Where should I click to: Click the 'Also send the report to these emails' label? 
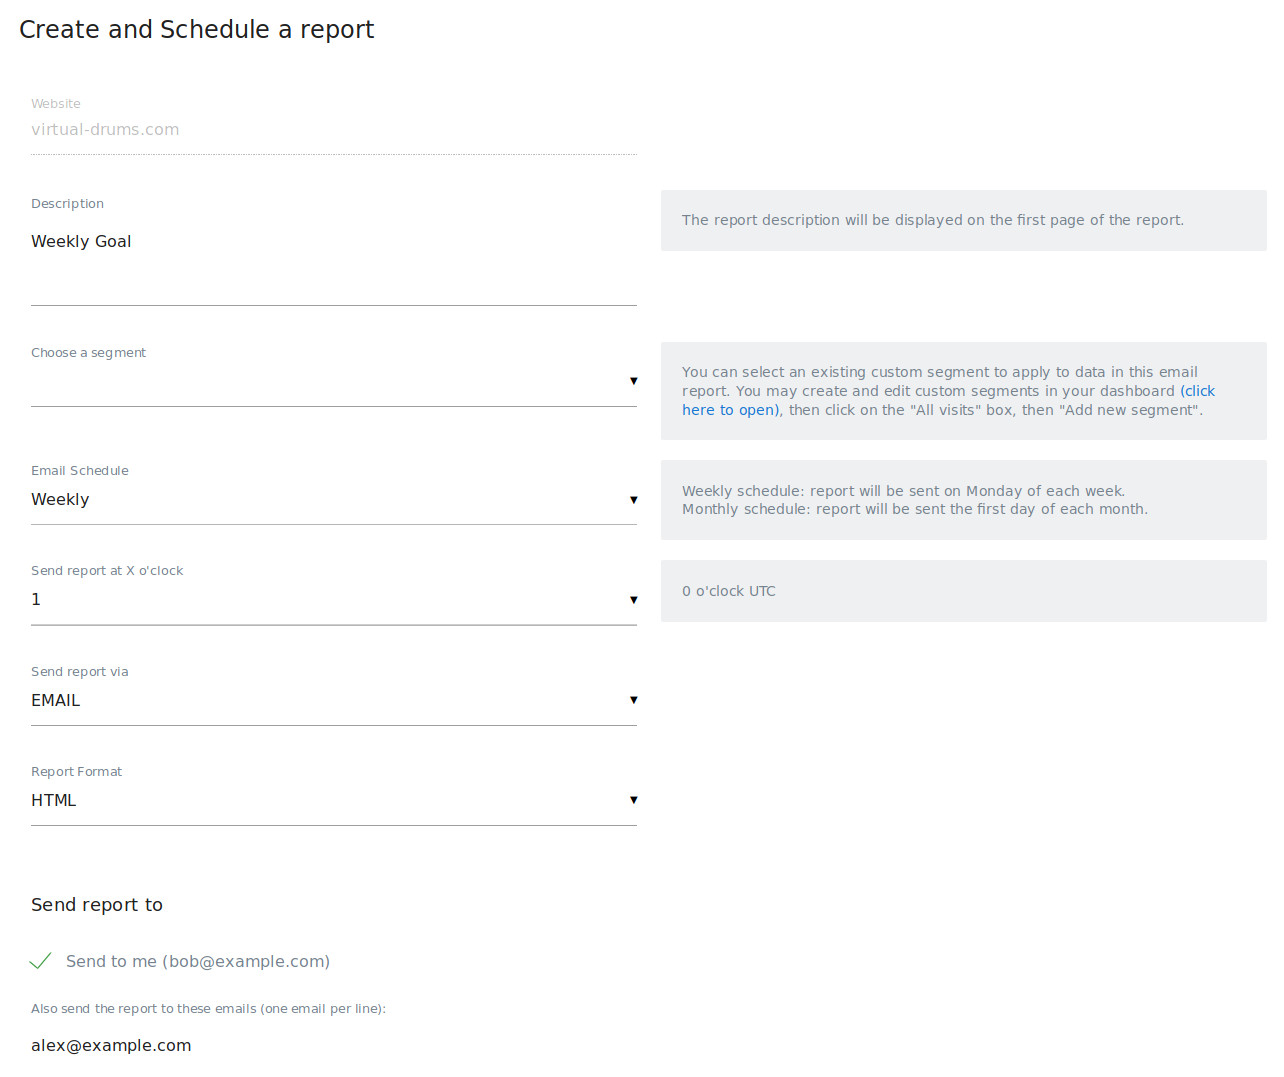(208, 1009)
